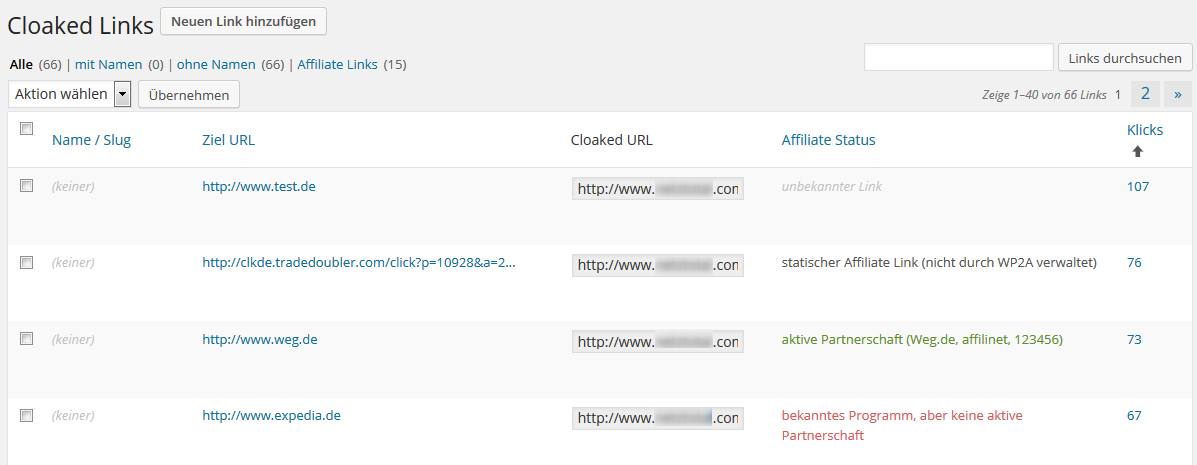Focus the link search input field

[959, 57]
